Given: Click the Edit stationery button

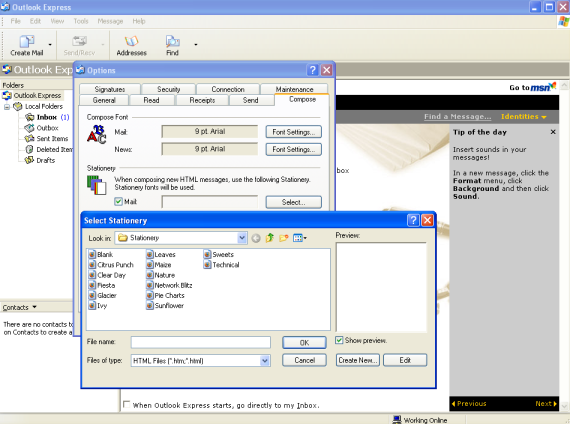Looking at the screenshot, I should pyautogui.click(x=405, y=360).
